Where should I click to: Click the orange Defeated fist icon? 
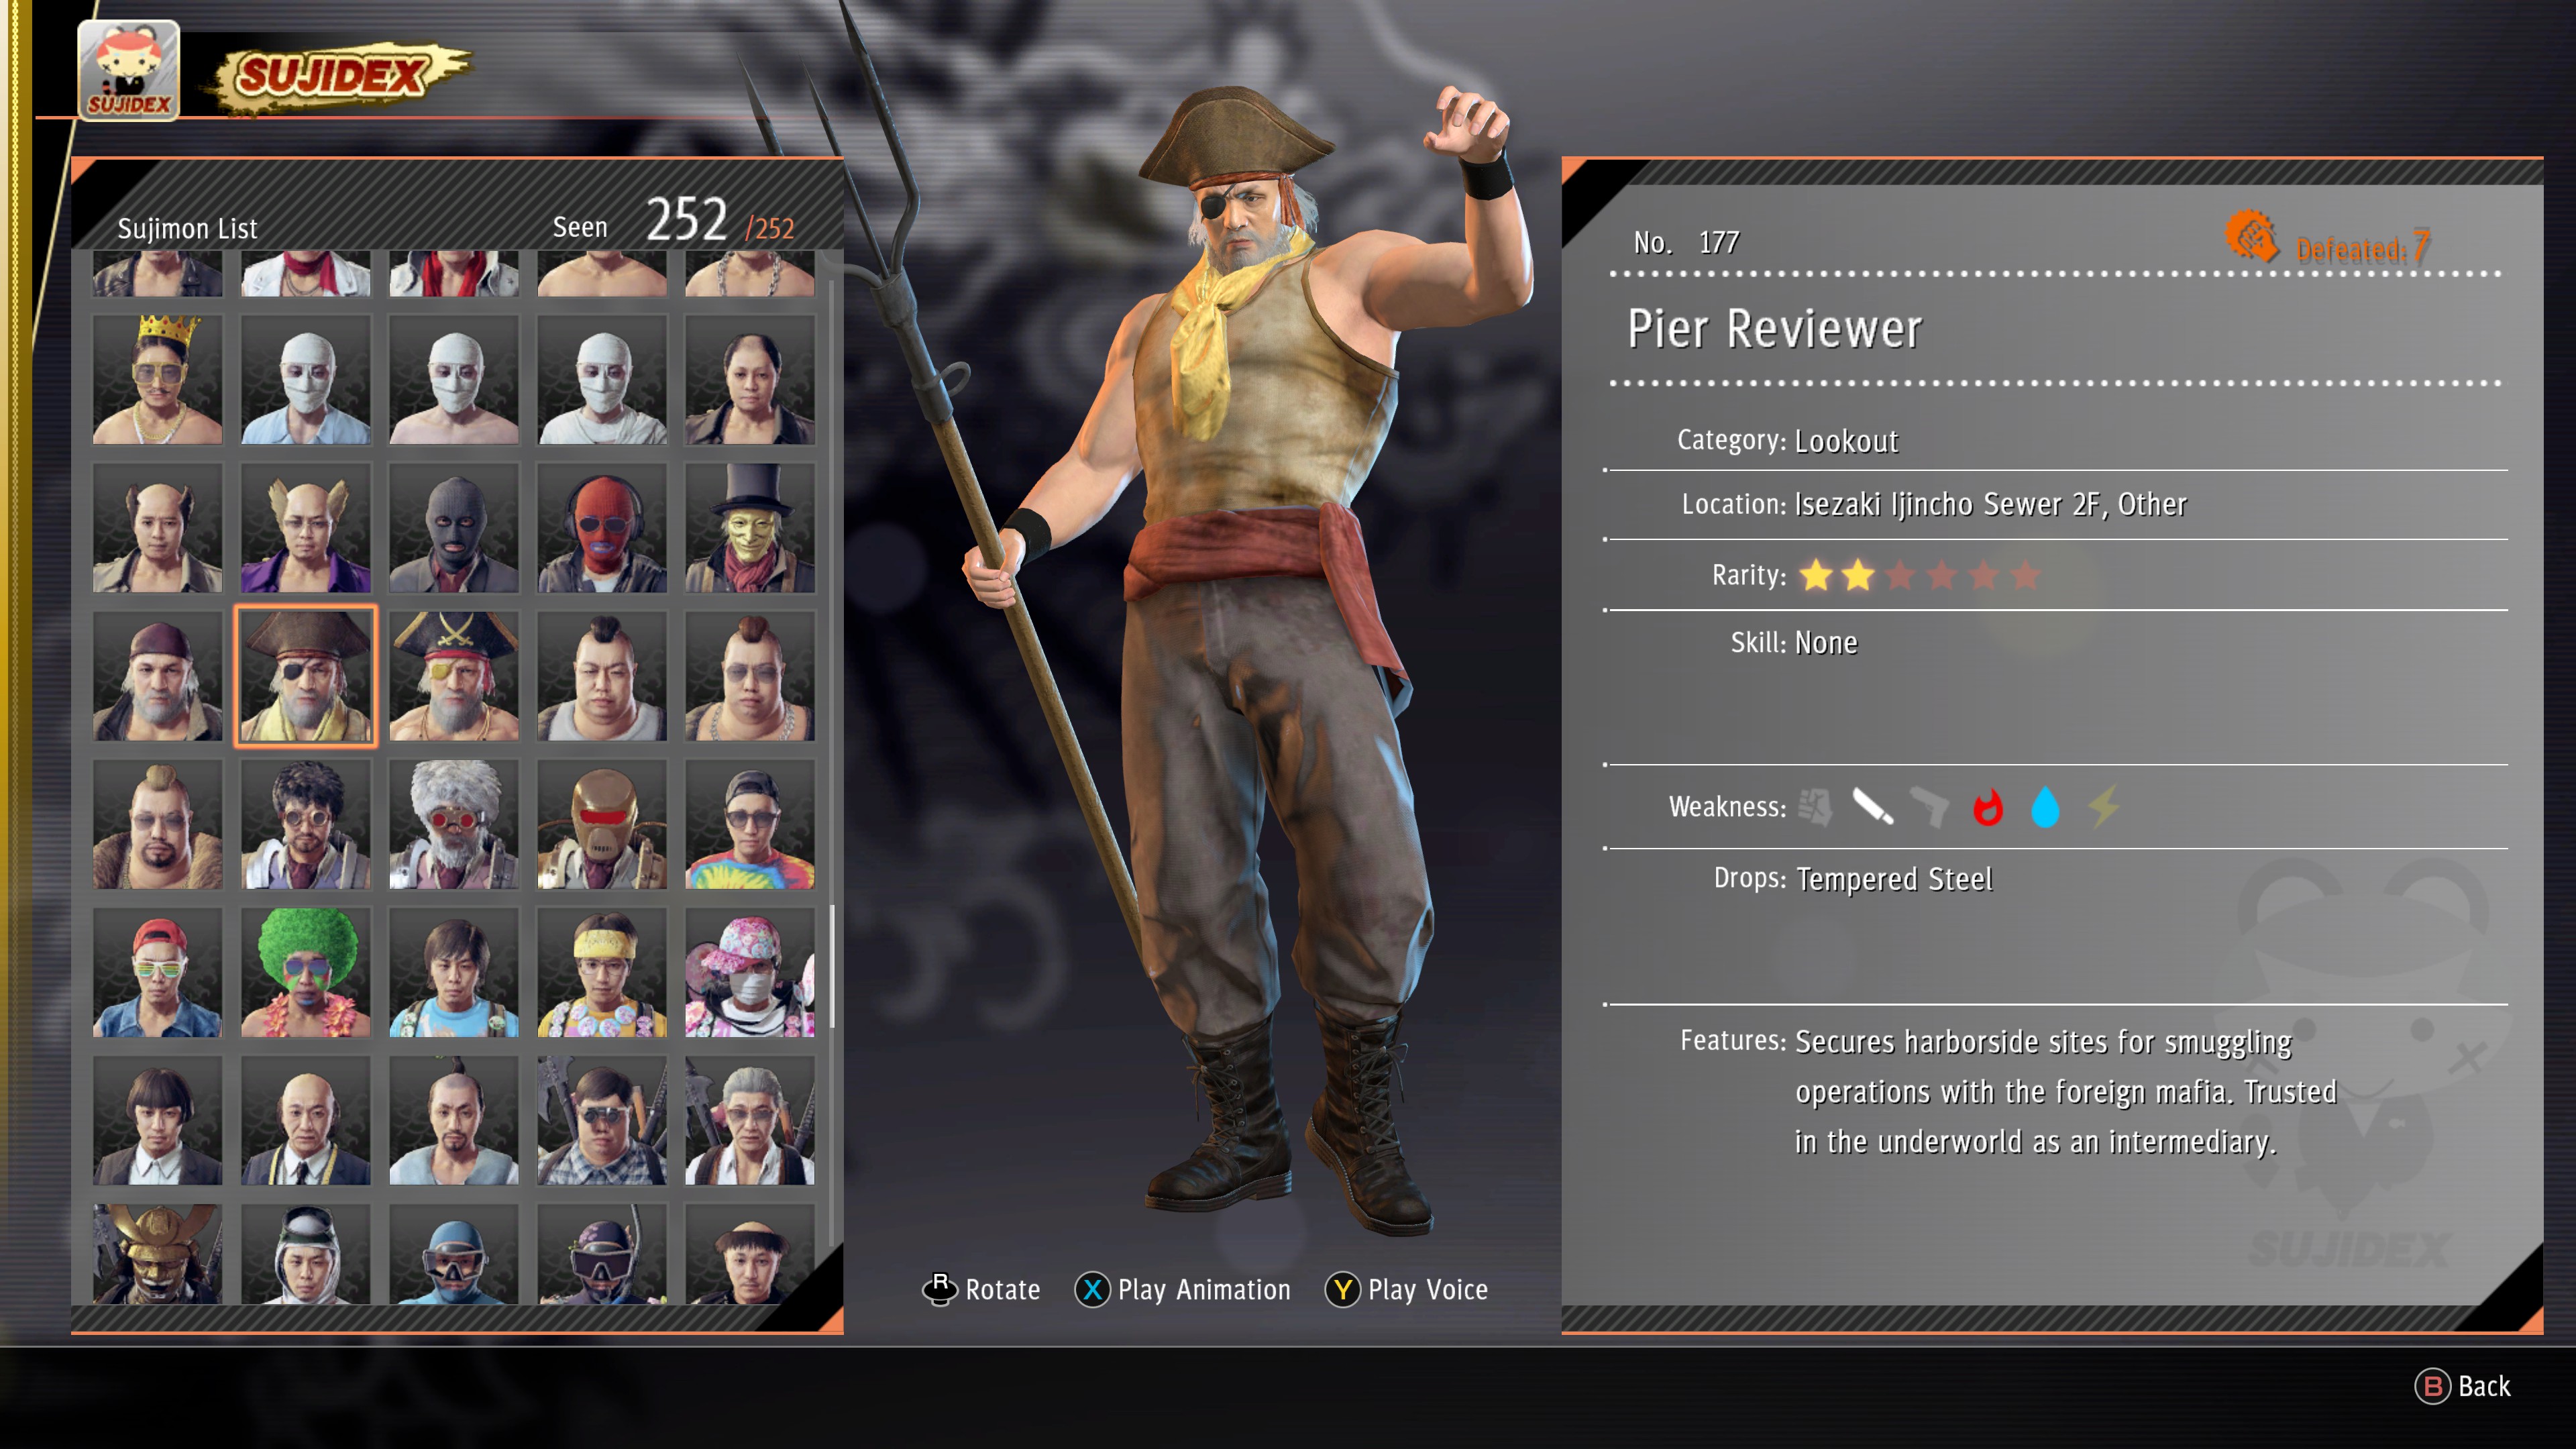coord(2251,237)
